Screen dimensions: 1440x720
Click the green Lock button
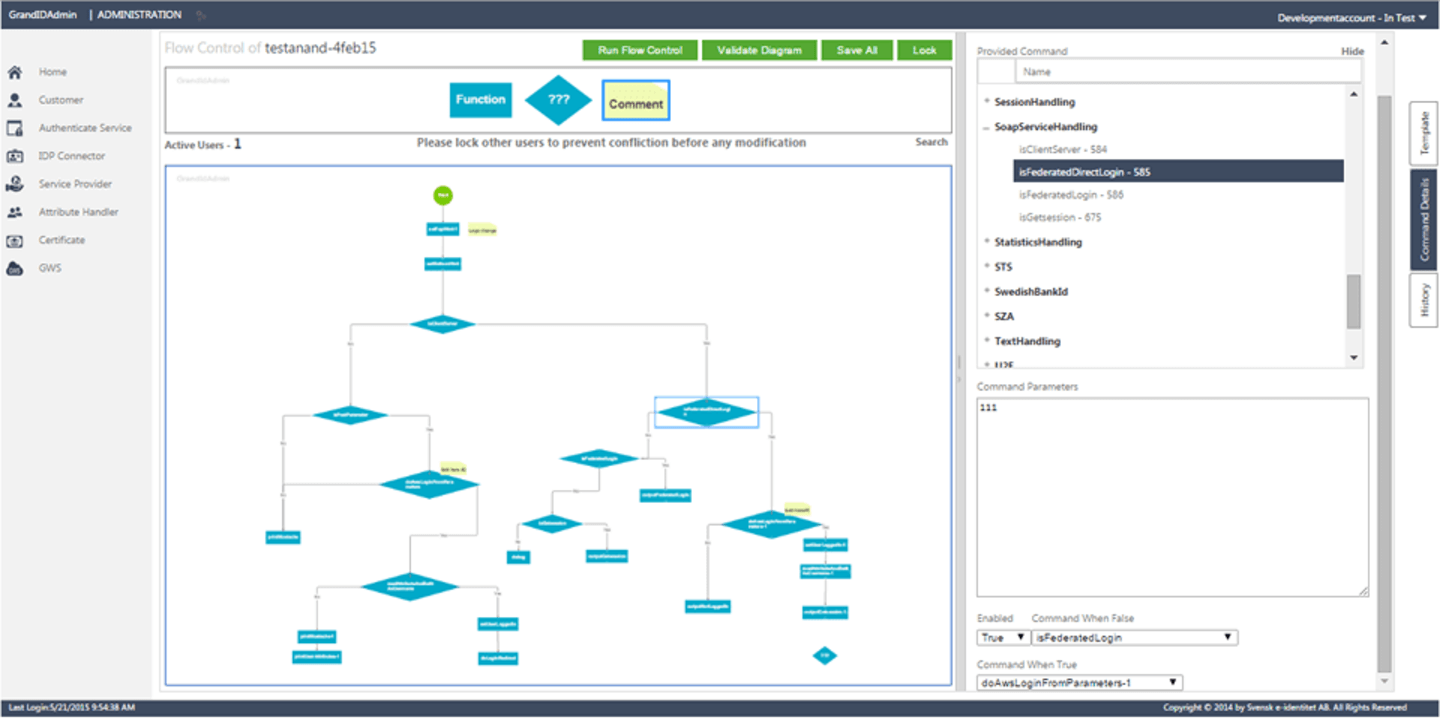(924, 50)
